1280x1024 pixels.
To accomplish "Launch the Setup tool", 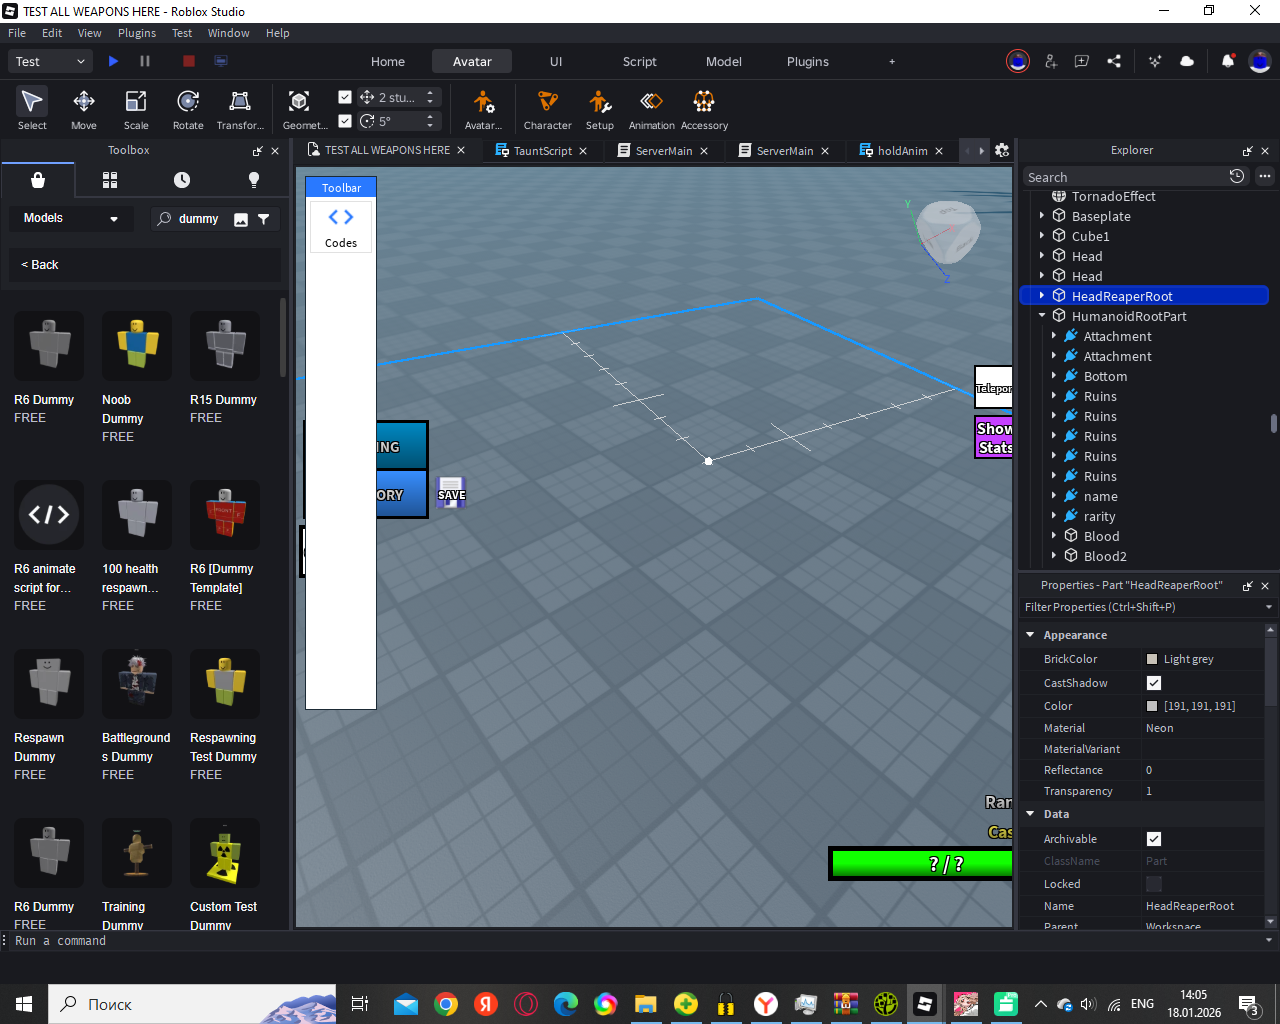I will coord(600,109).
